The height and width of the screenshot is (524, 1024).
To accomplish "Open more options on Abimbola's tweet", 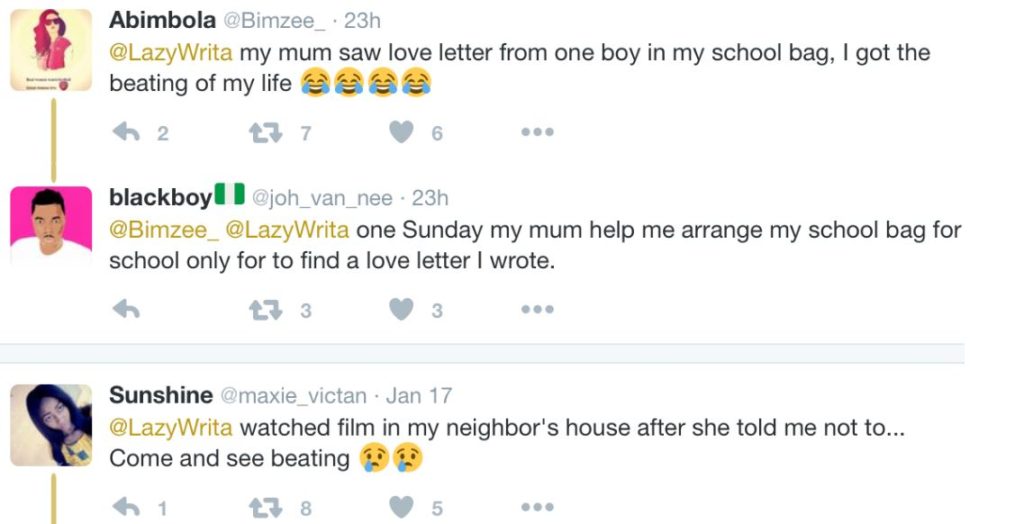I will click(x=537, y=133).
